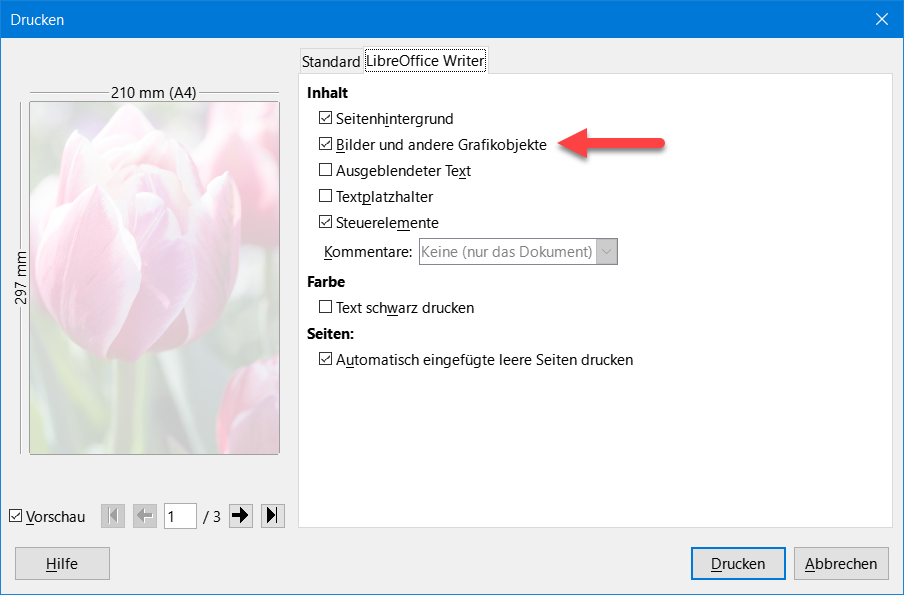Enable Text schwarz drucken option
The height and width of the screenshot is (595, 904).
pyautogui.click(x=325, y=308)
